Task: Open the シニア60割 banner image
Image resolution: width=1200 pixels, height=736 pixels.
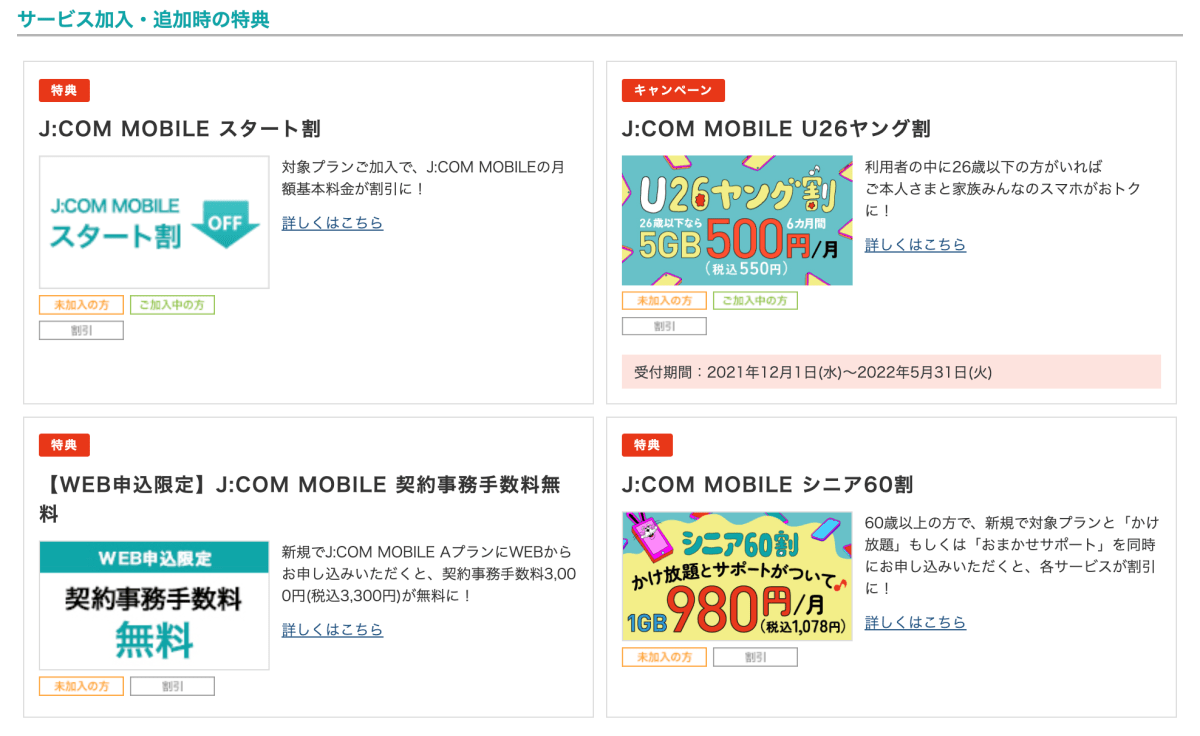Action: click(737, 576)
